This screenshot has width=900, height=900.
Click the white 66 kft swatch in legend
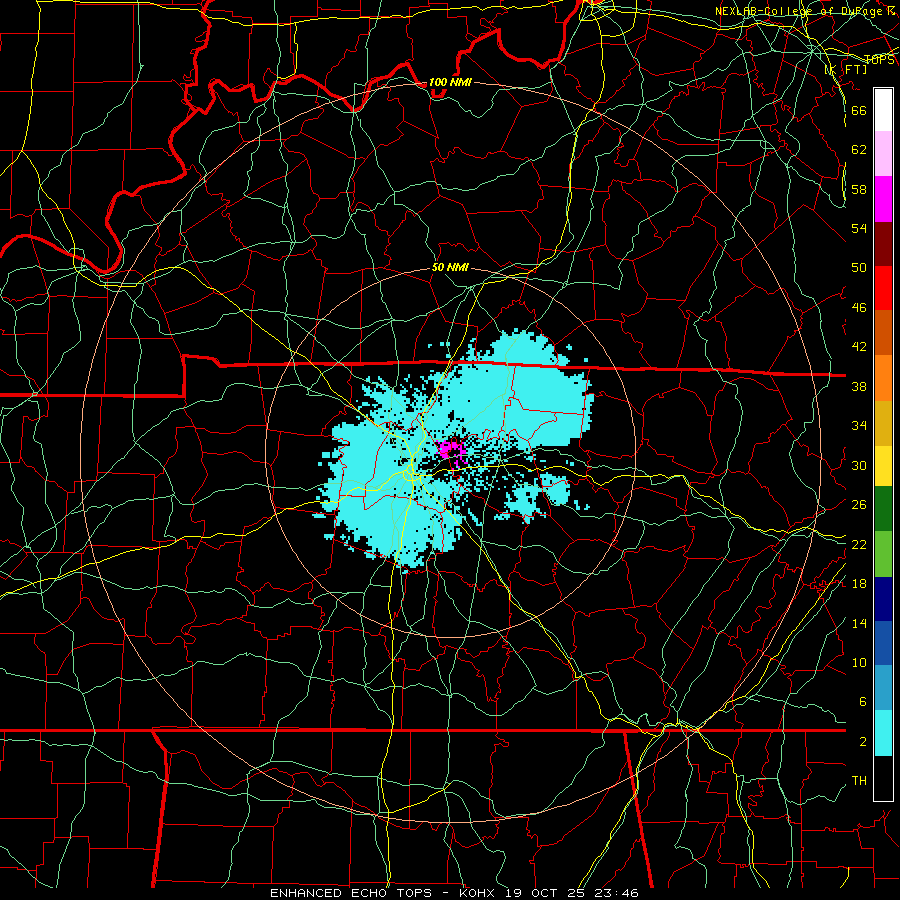[x=883, y=110]
